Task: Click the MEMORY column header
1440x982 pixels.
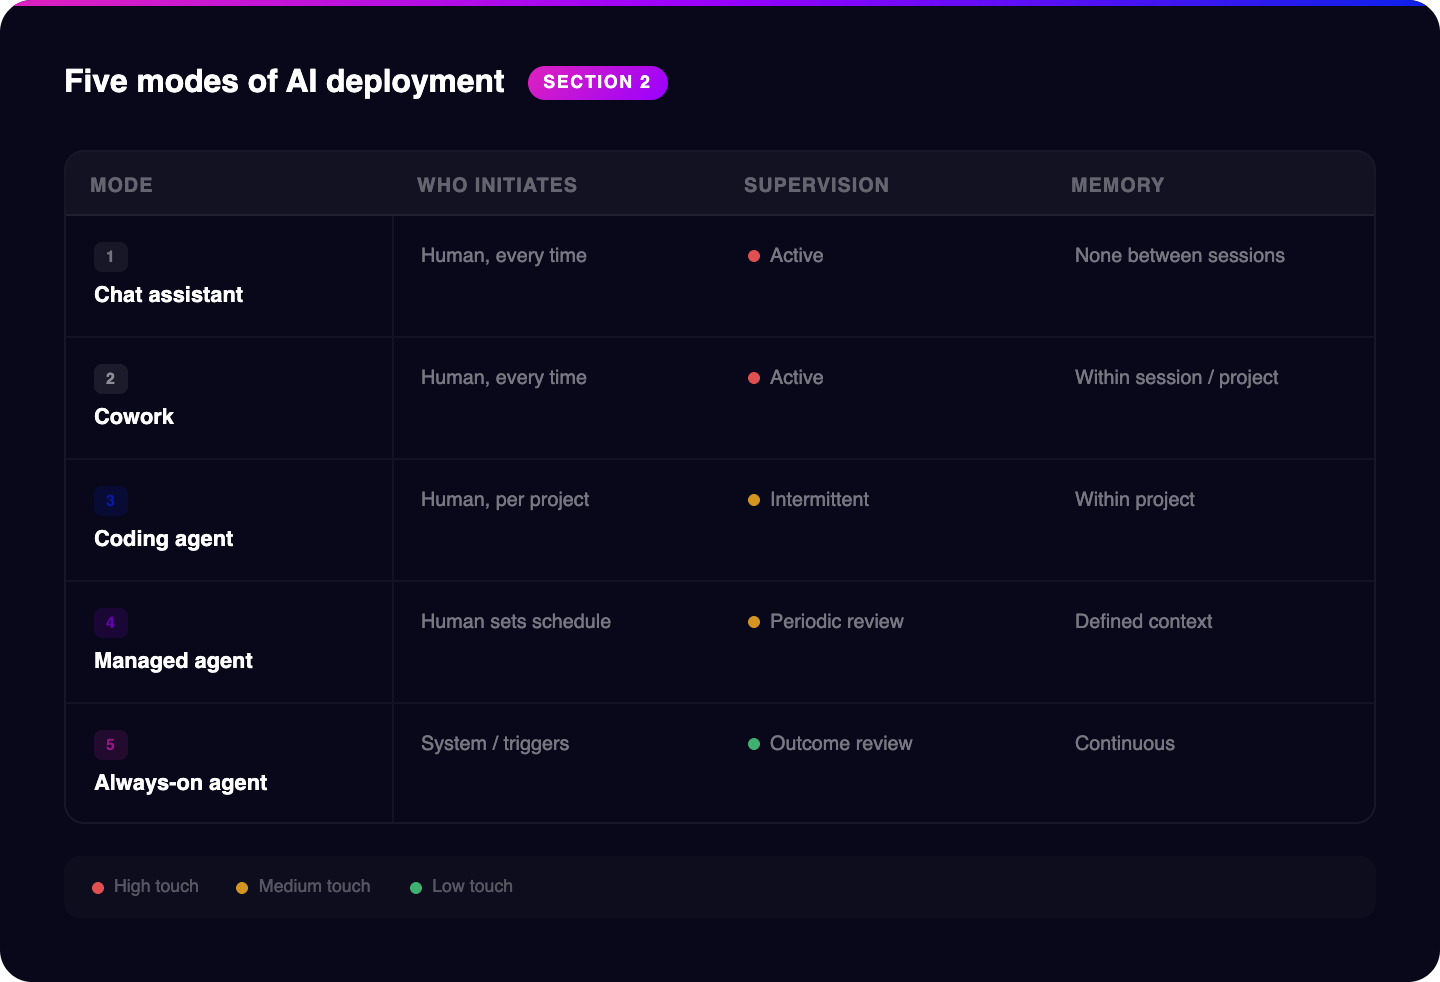Action: pyautogui.click(x=1118, y=185)
